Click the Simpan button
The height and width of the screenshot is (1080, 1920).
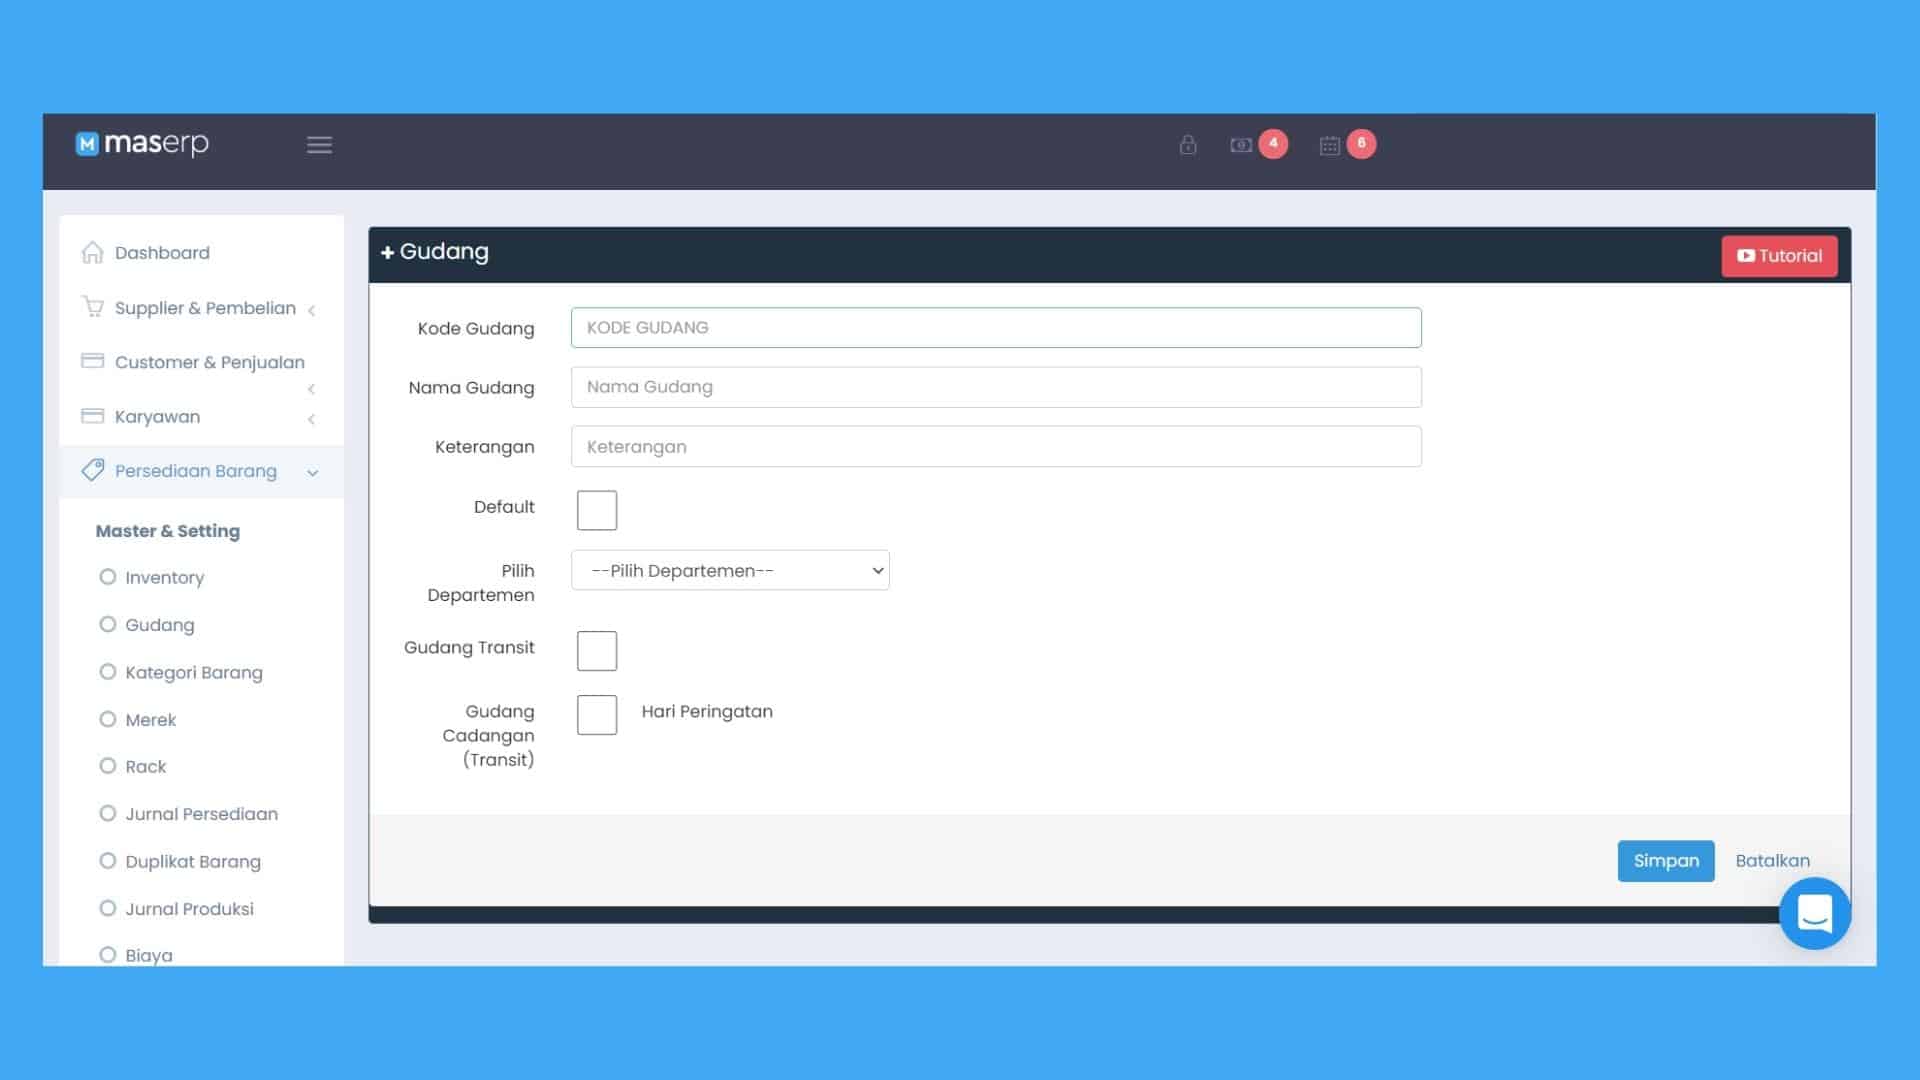(1665, 861)
